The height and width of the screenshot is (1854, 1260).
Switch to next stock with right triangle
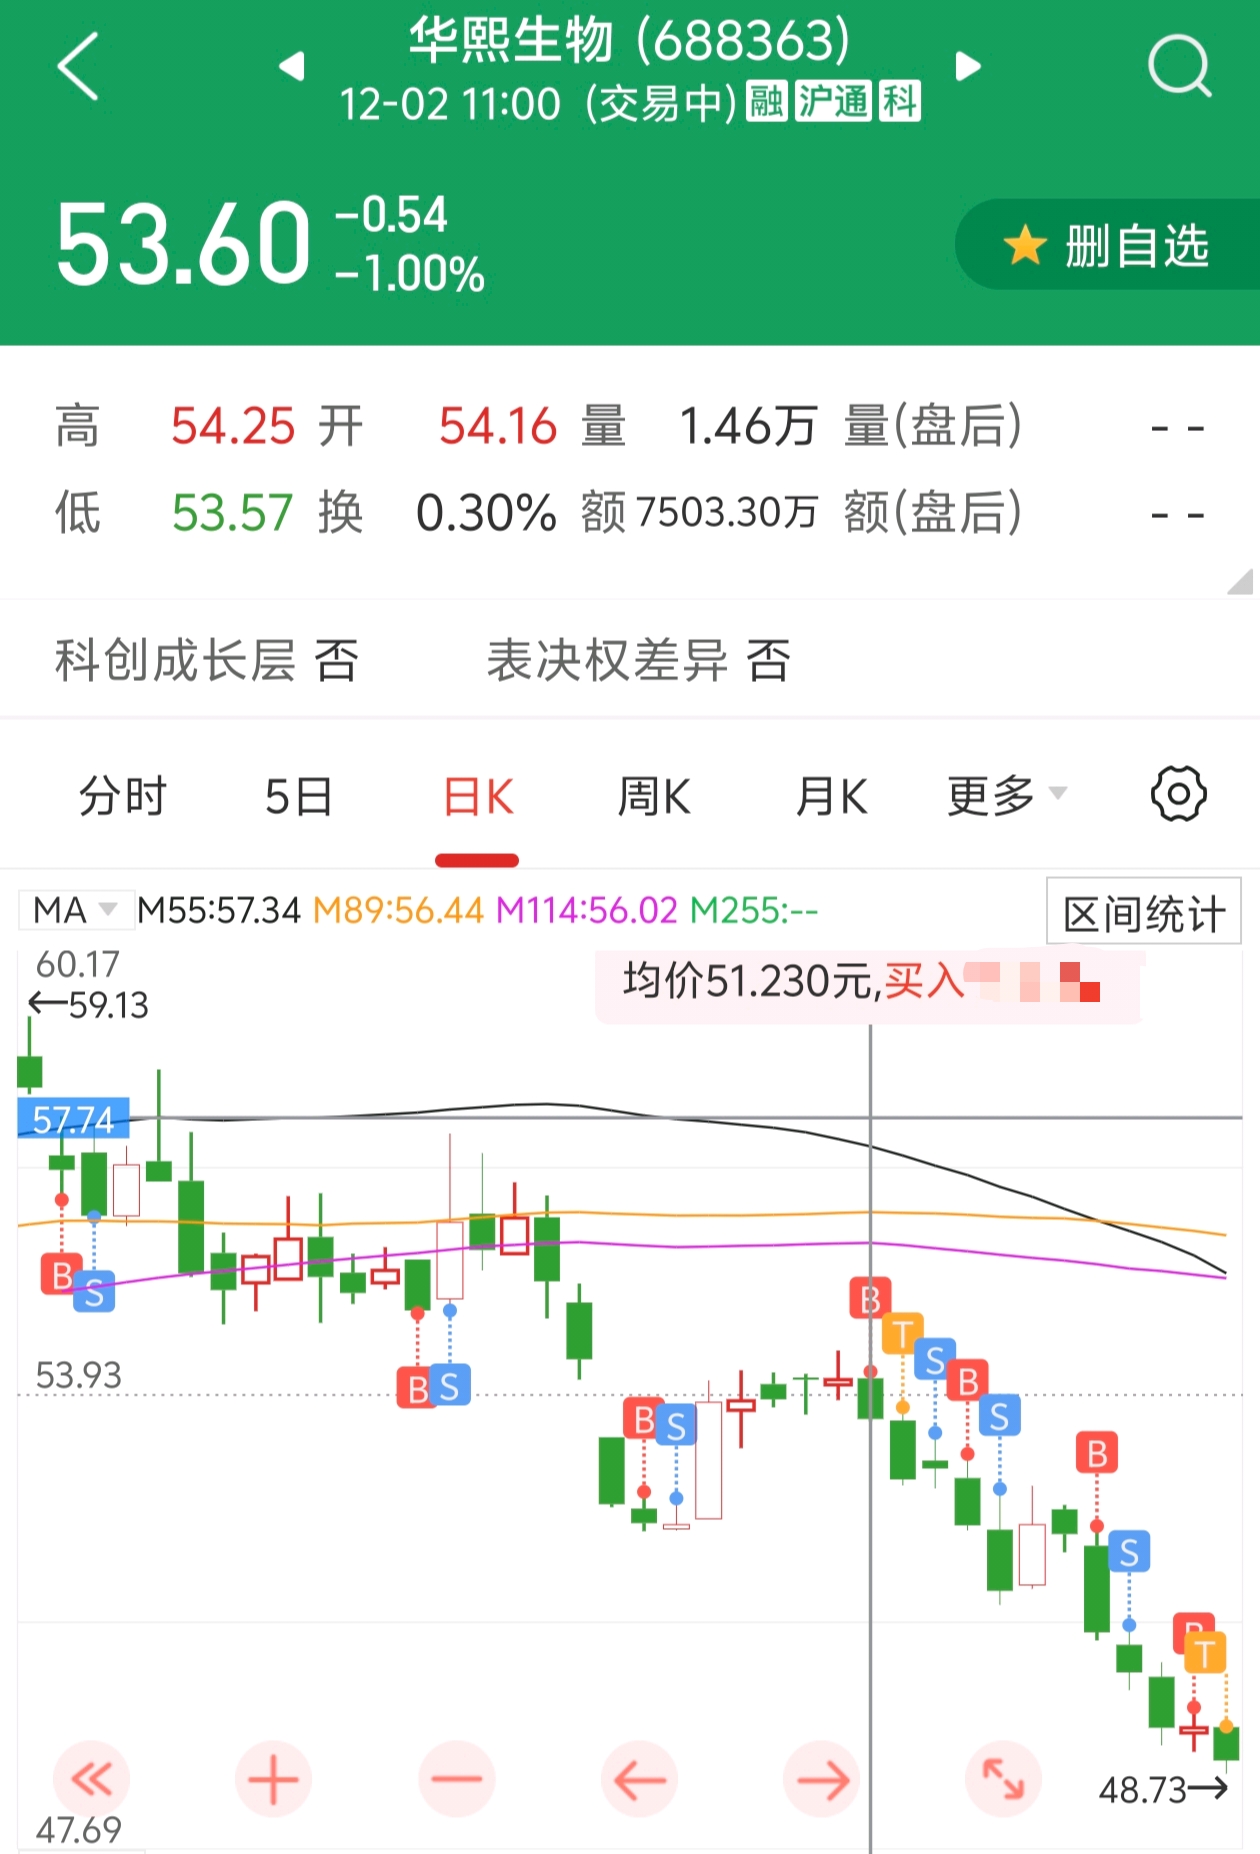[x=968, y=66]
